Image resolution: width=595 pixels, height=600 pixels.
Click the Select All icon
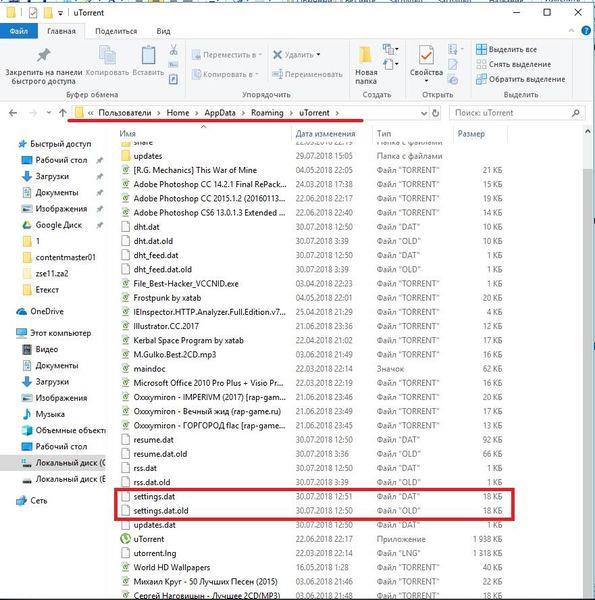(x=481, y=49)
